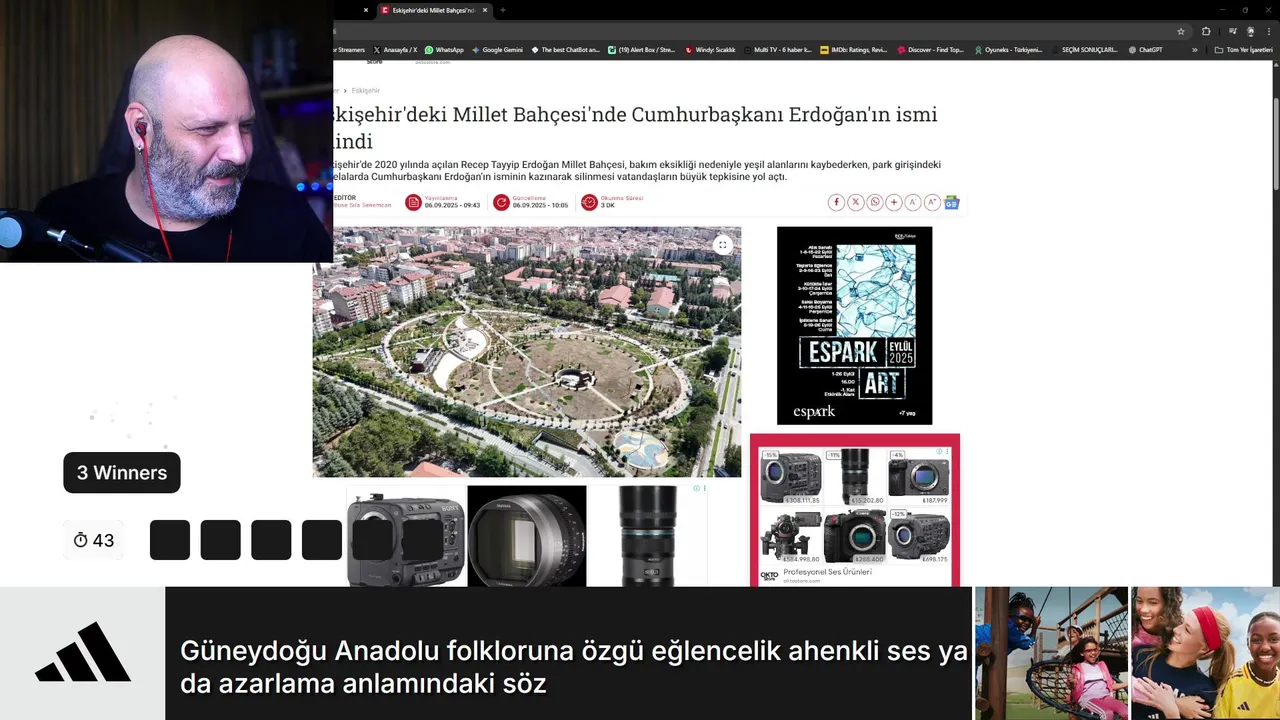Open SEÇİM SONUÇLARI bookmark
Screen dimensions: 1280x720
pyautogui.click(x=1084, y=49)
